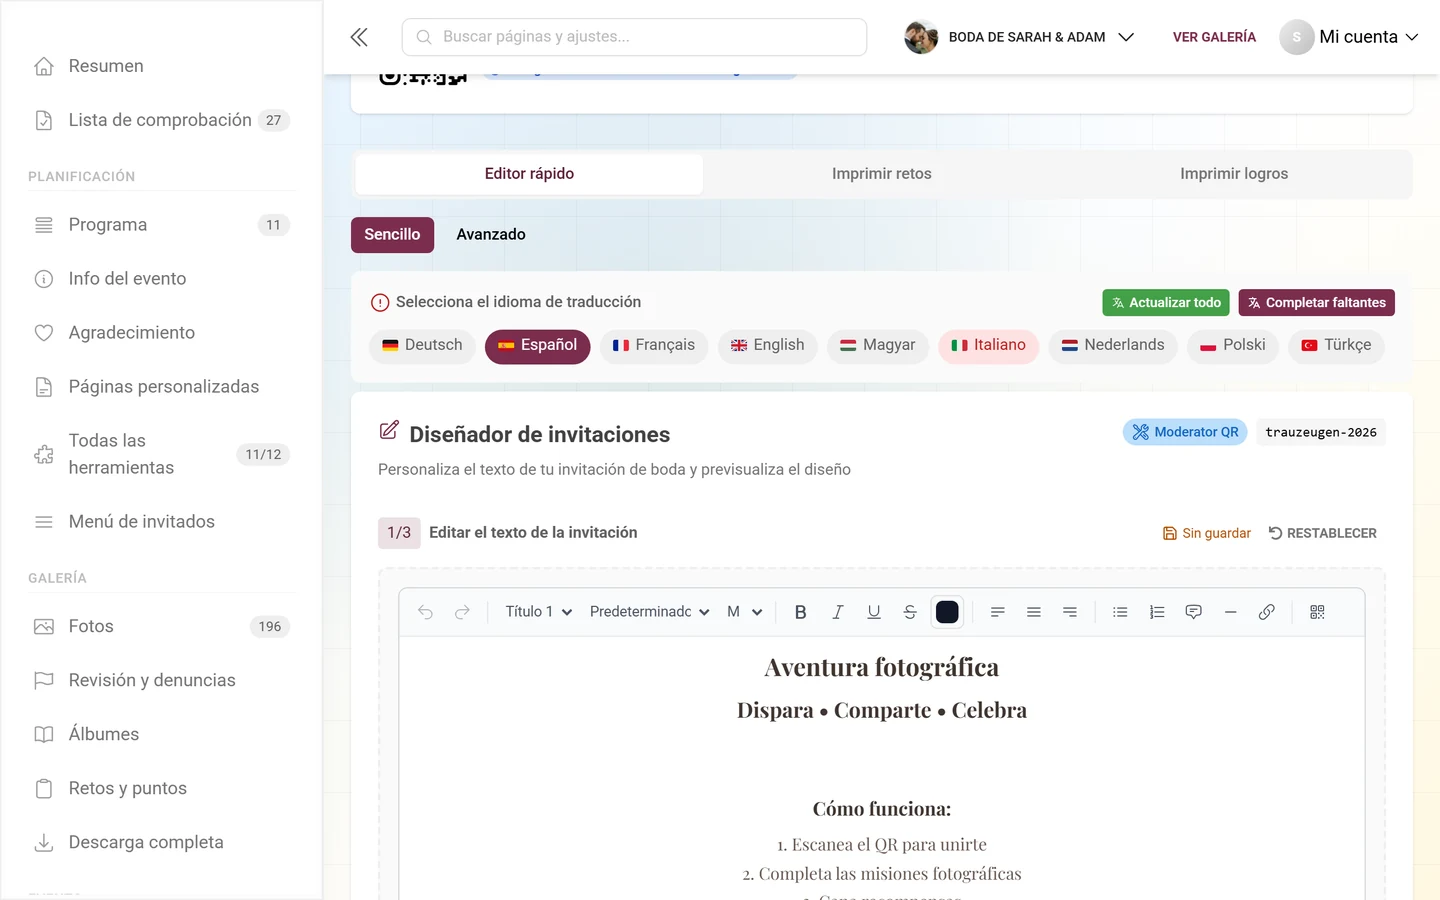
Task: Underline the selected invitation text
Action: (x=874, y=612)
